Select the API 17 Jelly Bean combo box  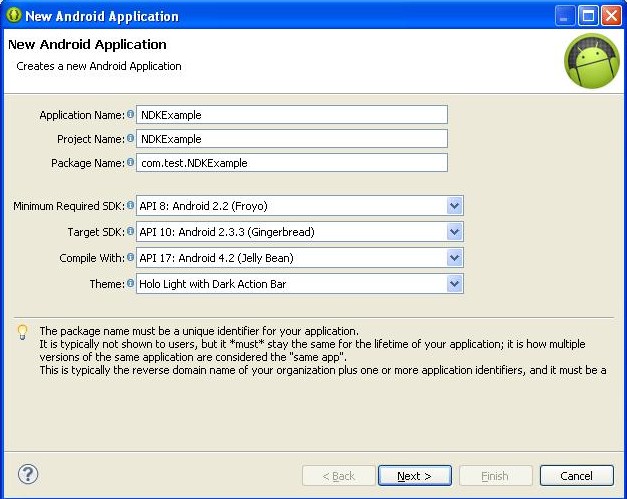(x=300, y=258)
